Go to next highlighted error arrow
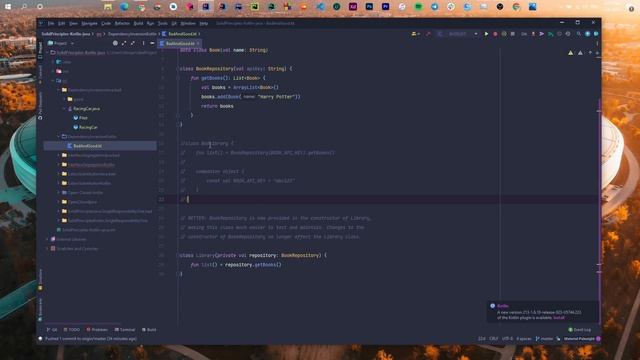 597,53
